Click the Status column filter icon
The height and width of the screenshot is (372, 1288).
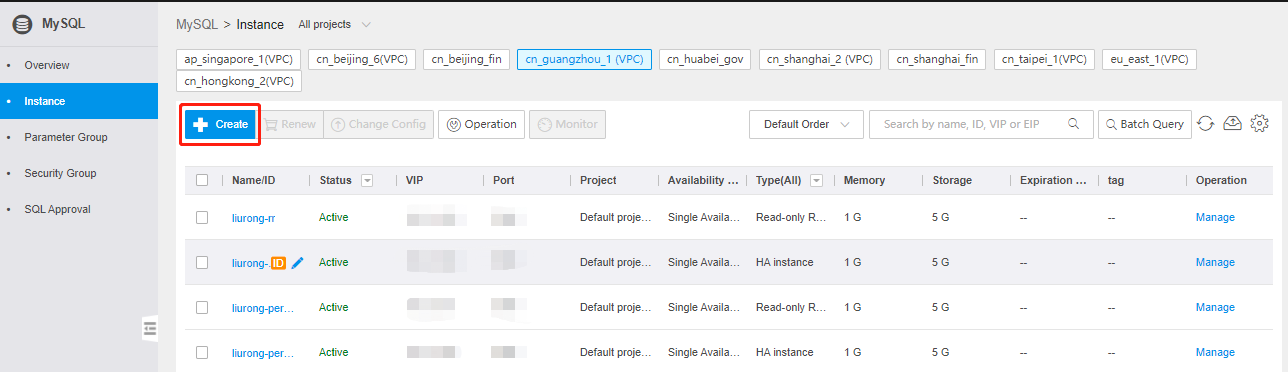(x=367, y=181)
